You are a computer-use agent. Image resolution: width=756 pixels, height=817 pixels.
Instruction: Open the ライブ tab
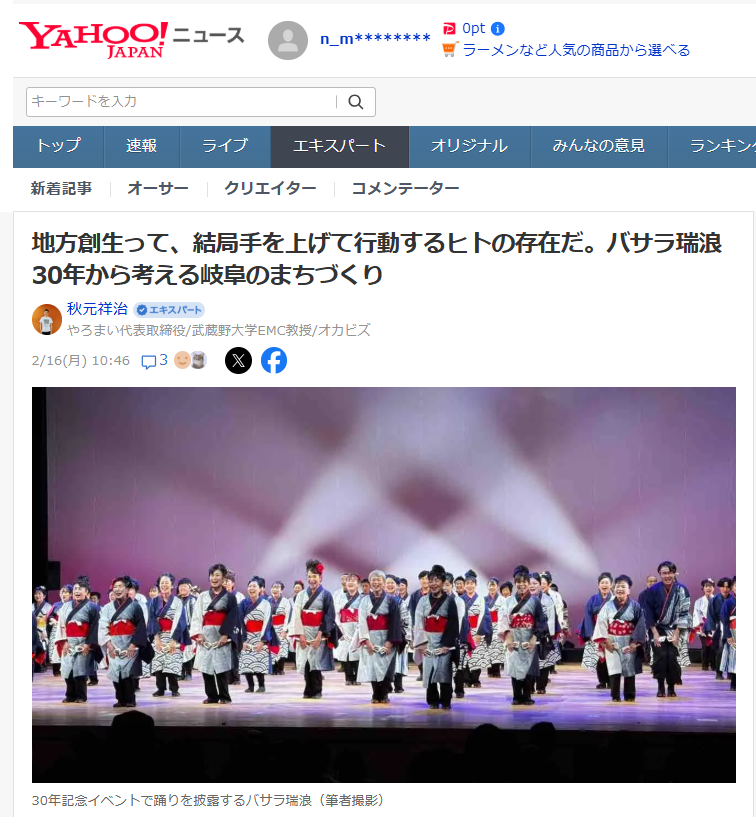[x=225, y=146]
